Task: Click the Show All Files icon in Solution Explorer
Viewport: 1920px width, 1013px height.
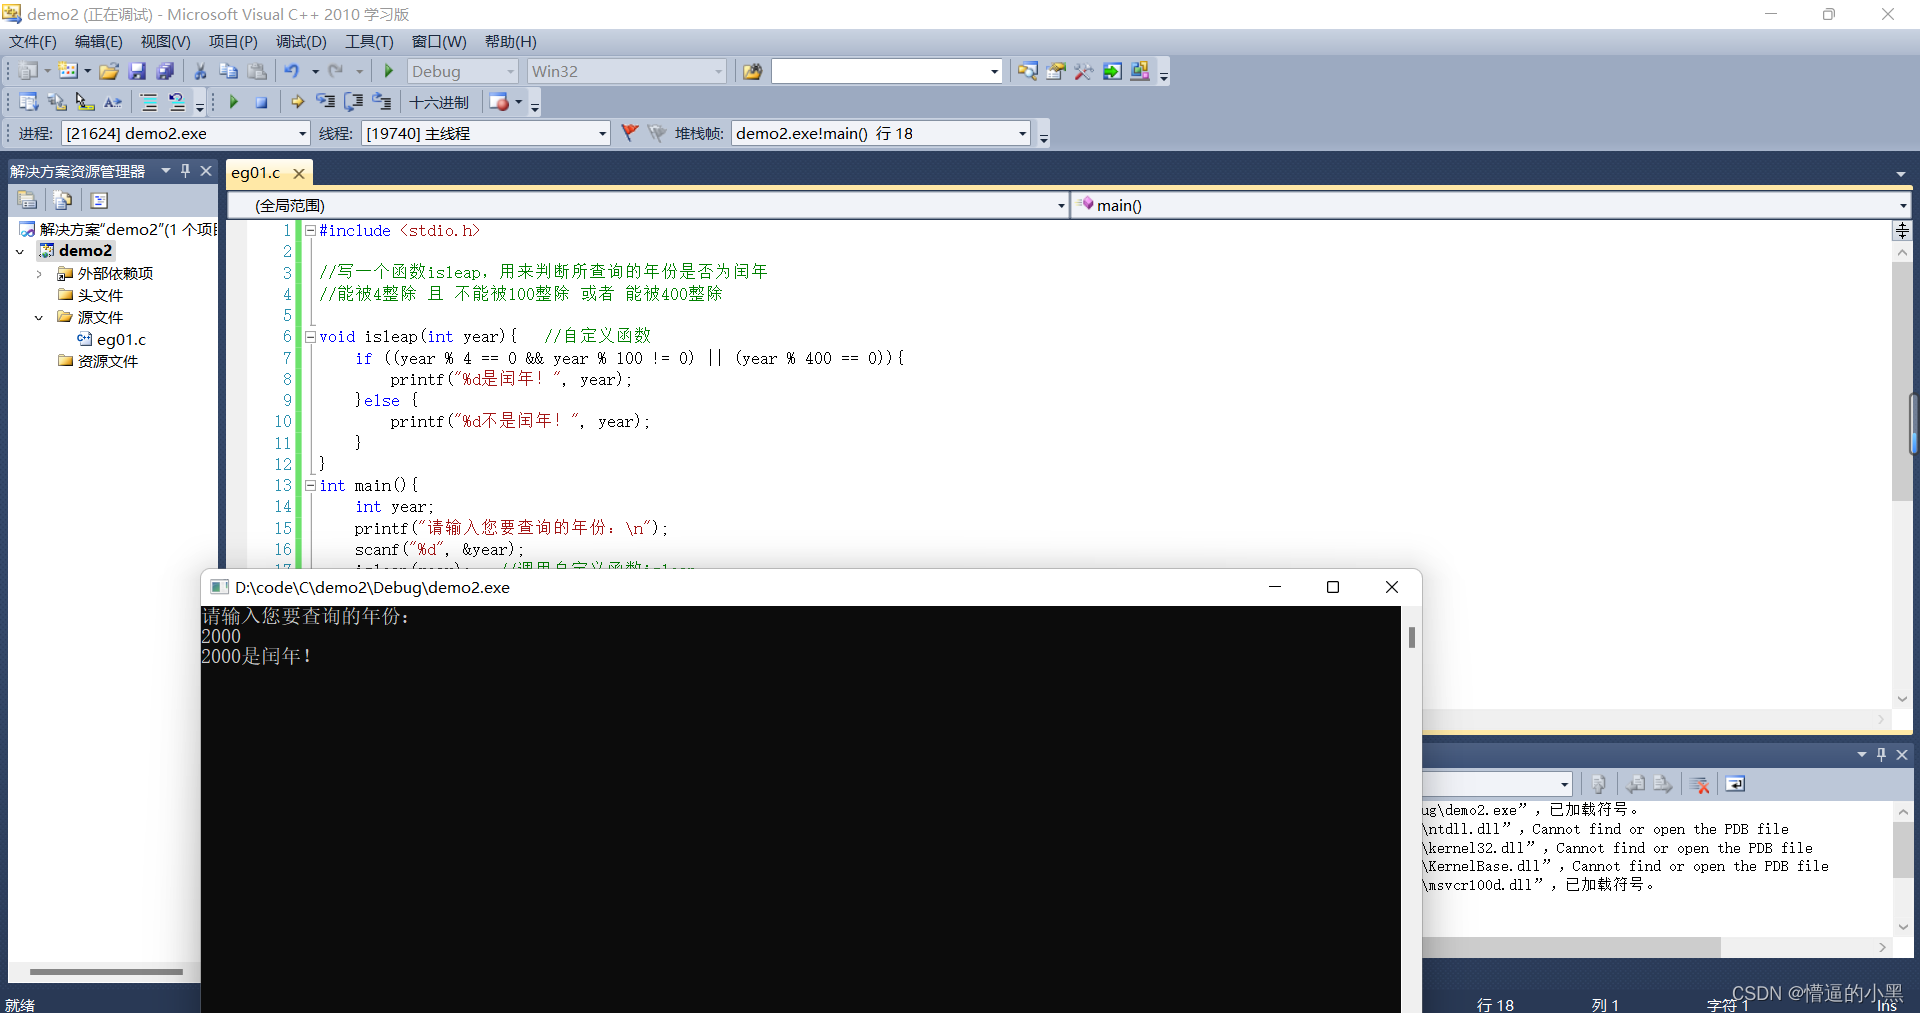Action: point(62,200)
